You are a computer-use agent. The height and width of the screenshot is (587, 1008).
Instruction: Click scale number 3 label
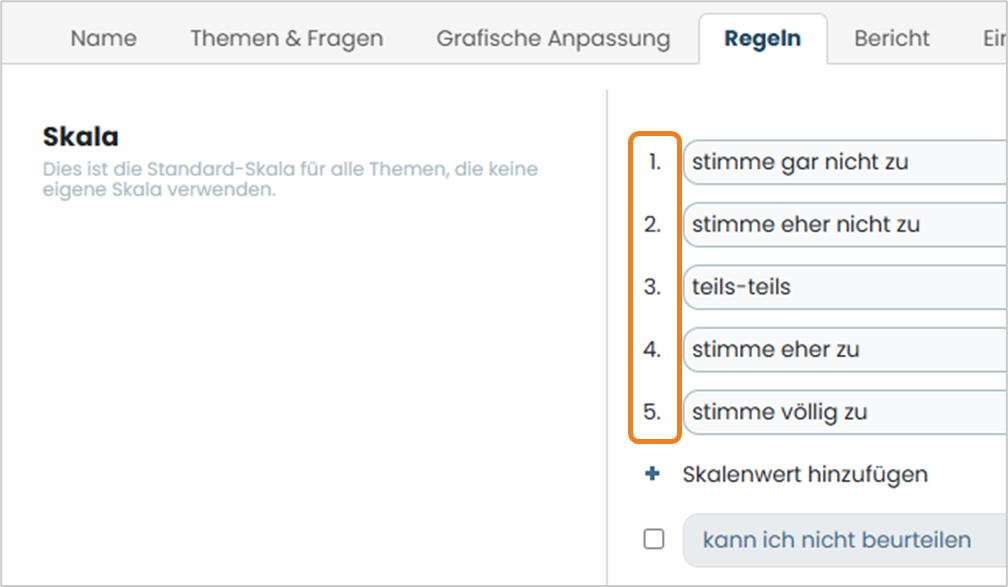click(652, 287)
